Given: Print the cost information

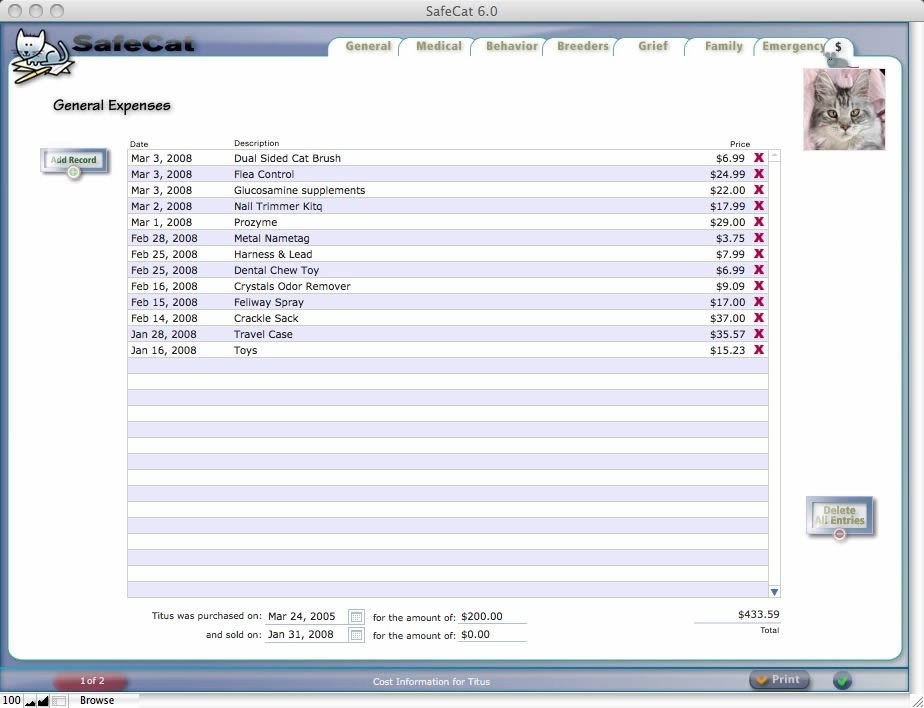Looking at the screenshot, I should pos(779,680).
